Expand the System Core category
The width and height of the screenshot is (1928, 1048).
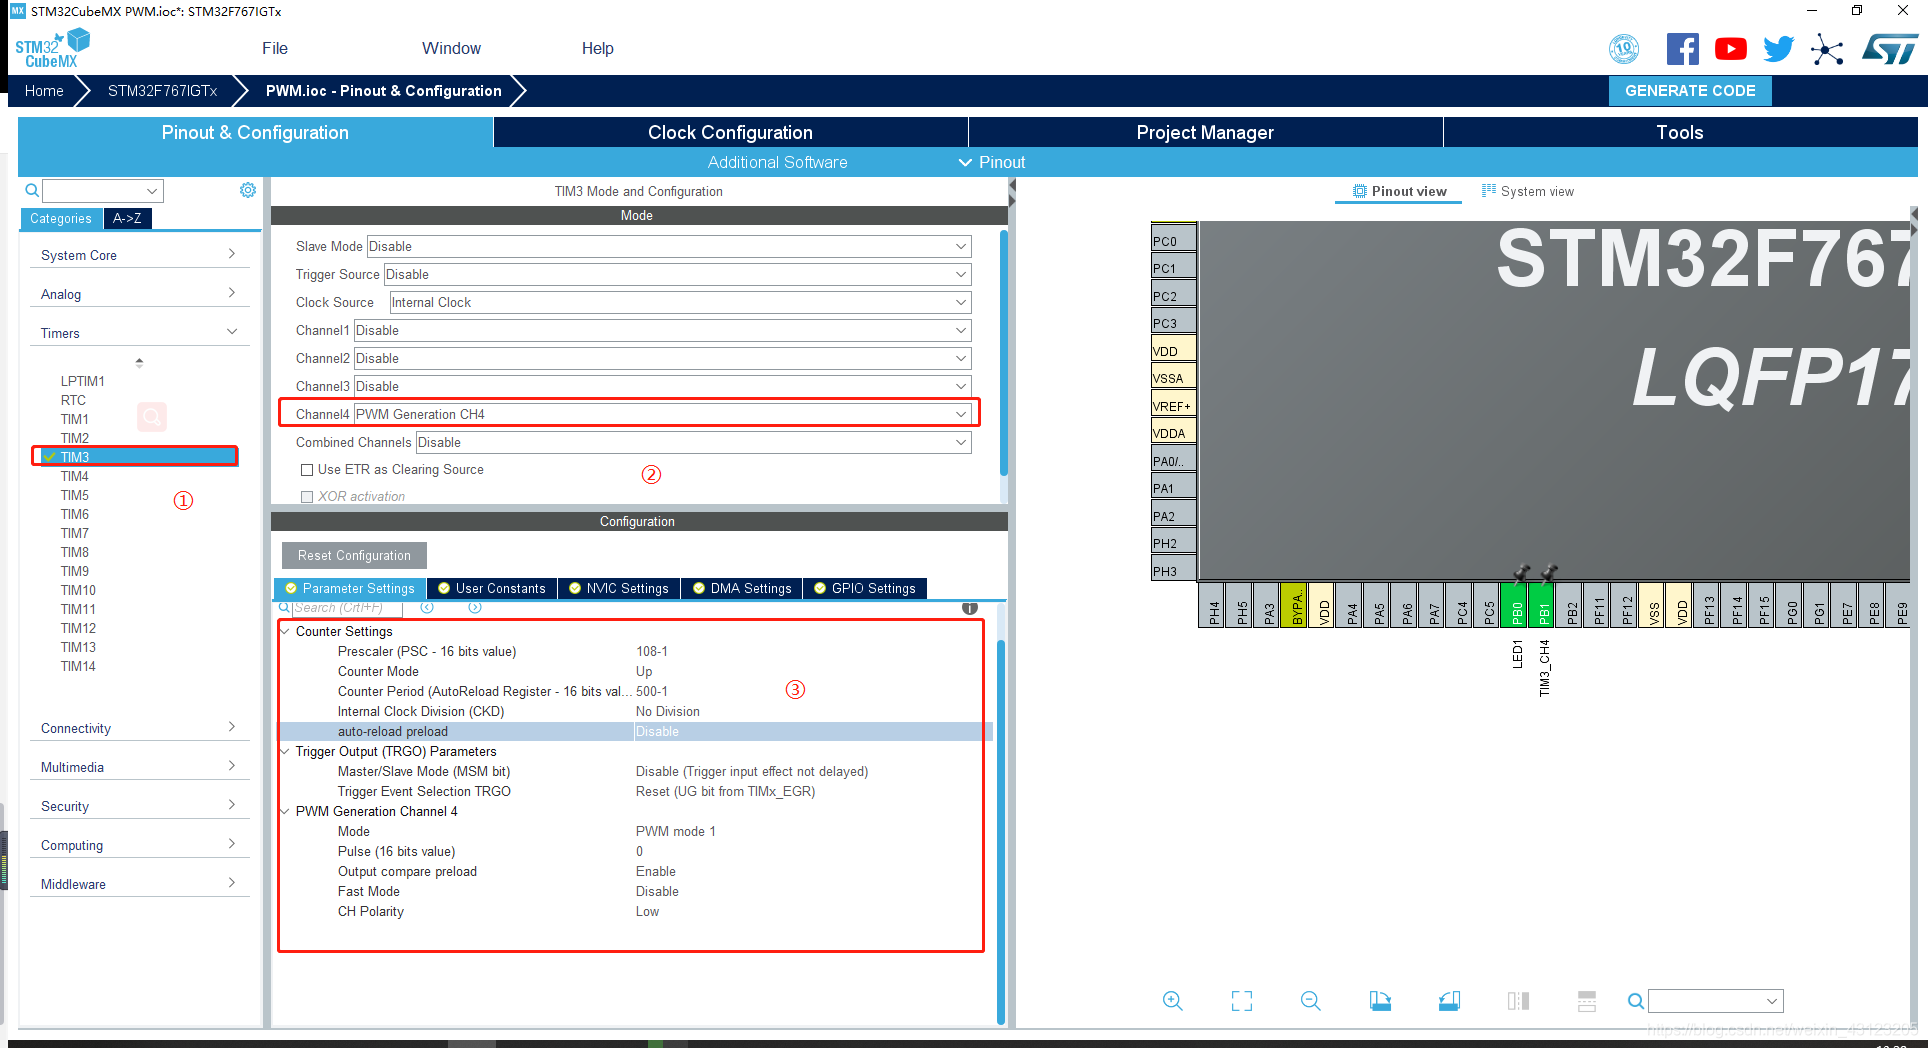pos(138,255)
